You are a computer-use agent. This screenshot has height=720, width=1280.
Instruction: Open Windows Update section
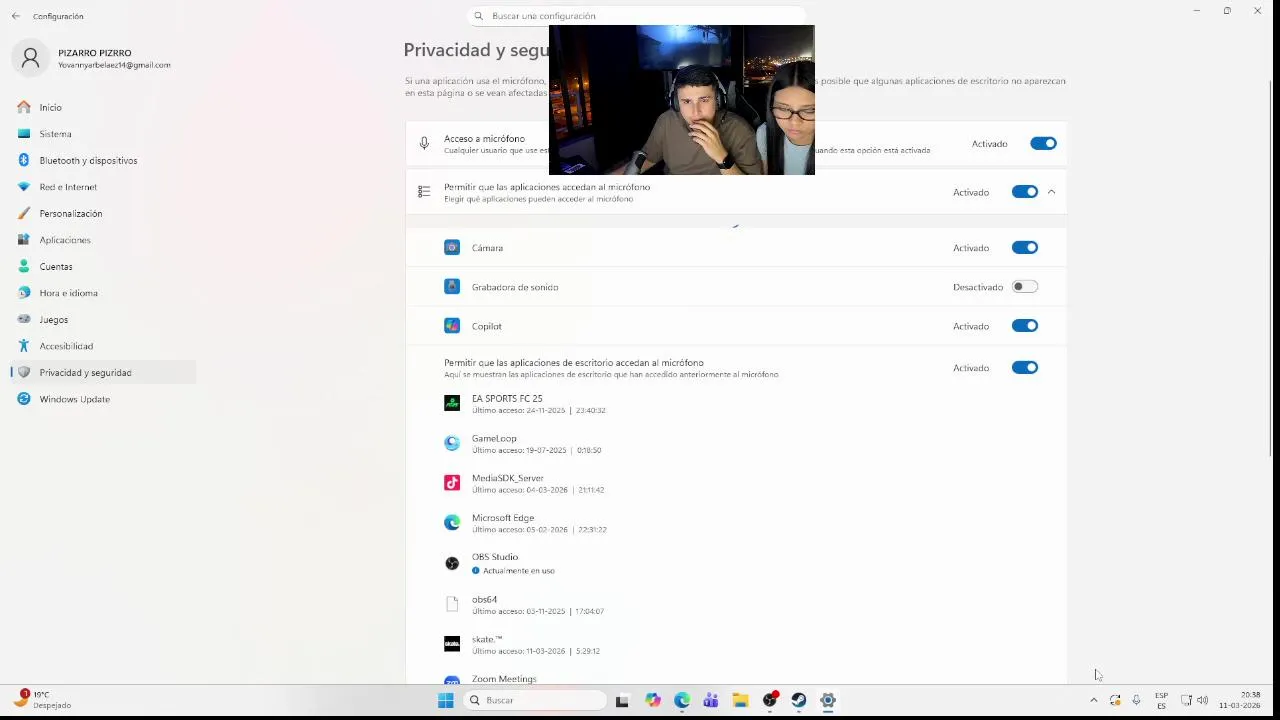point(74,399)
